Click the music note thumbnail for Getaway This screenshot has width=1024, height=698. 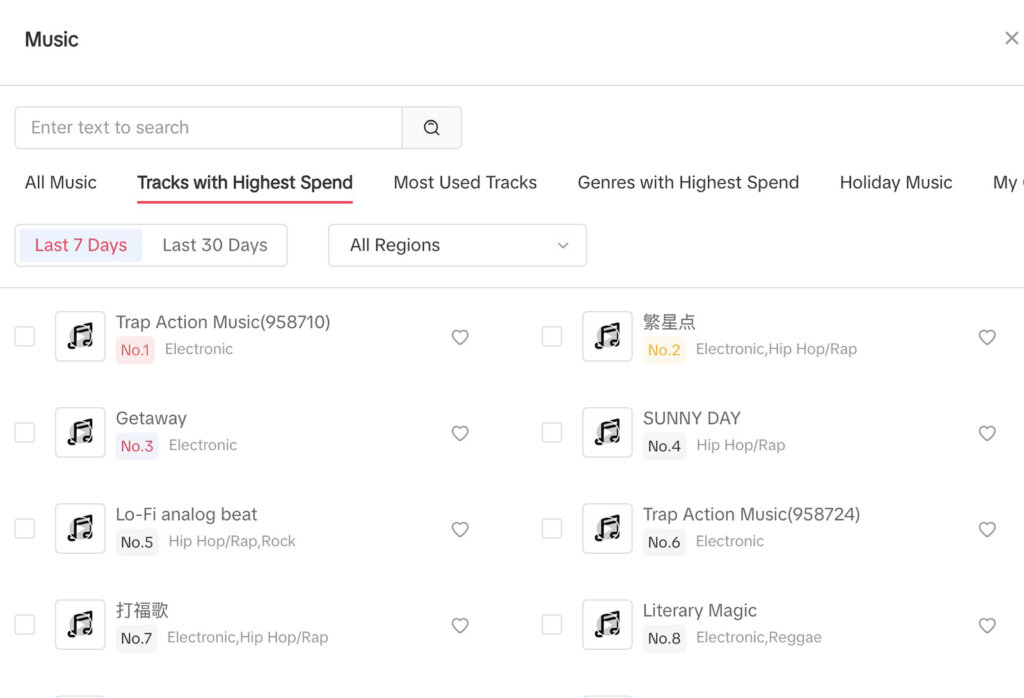click(x=80, y=432)
